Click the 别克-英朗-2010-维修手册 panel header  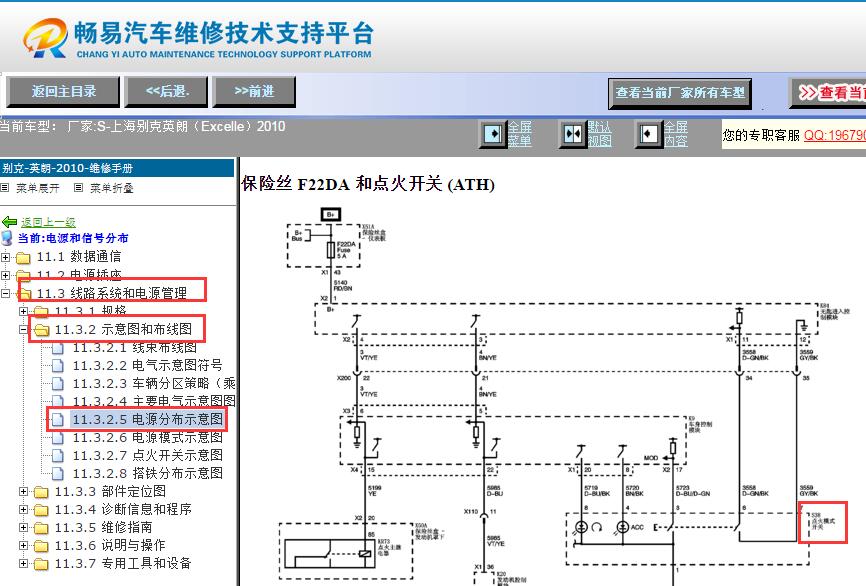[x=117, y=168]
